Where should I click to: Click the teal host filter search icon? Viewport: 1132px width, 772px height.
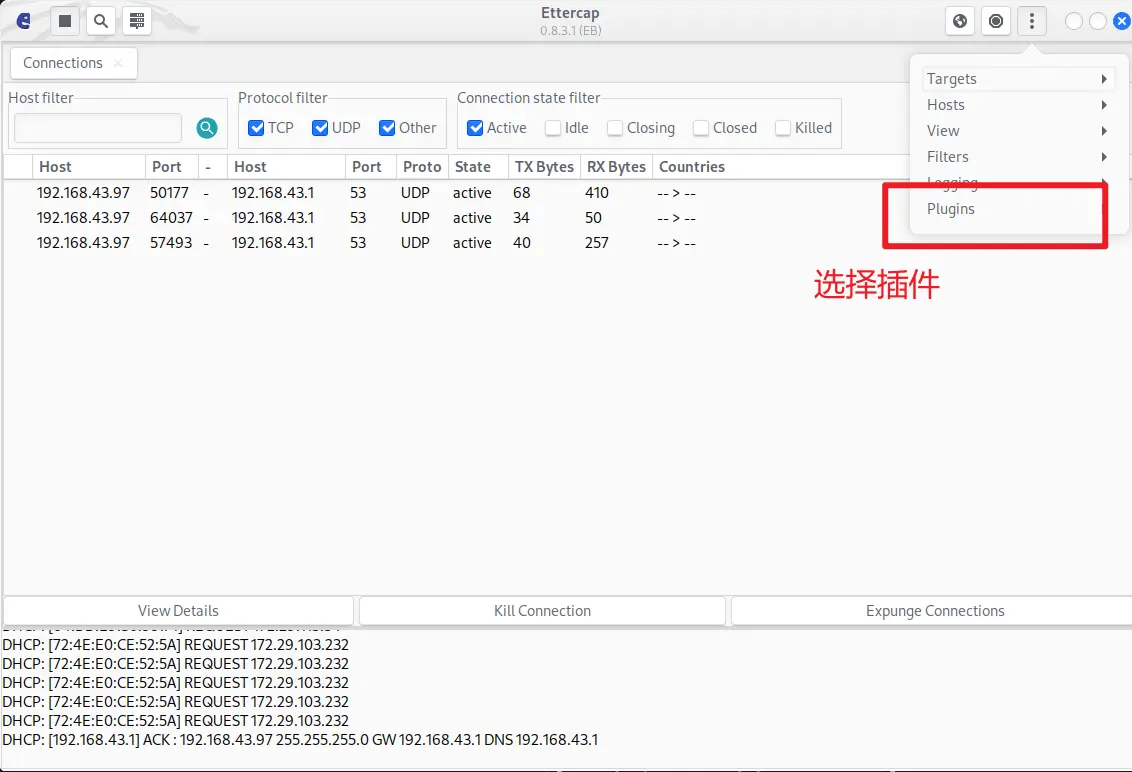point(207,128)
